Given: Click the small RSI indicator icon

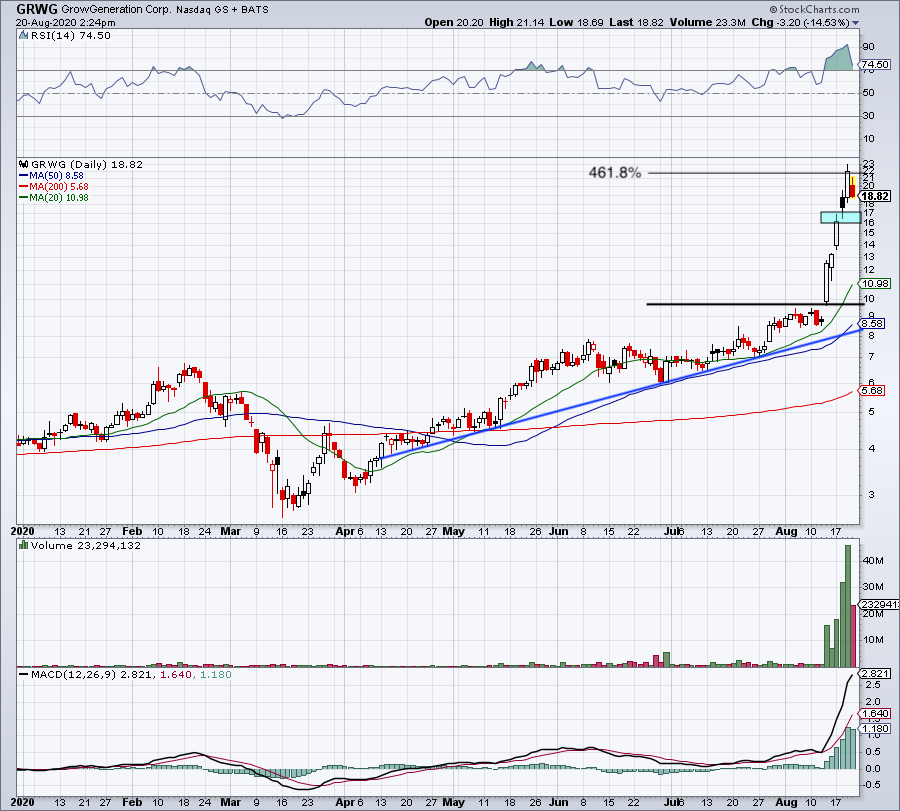Looking at the screenshot, I should coord(24,36).
